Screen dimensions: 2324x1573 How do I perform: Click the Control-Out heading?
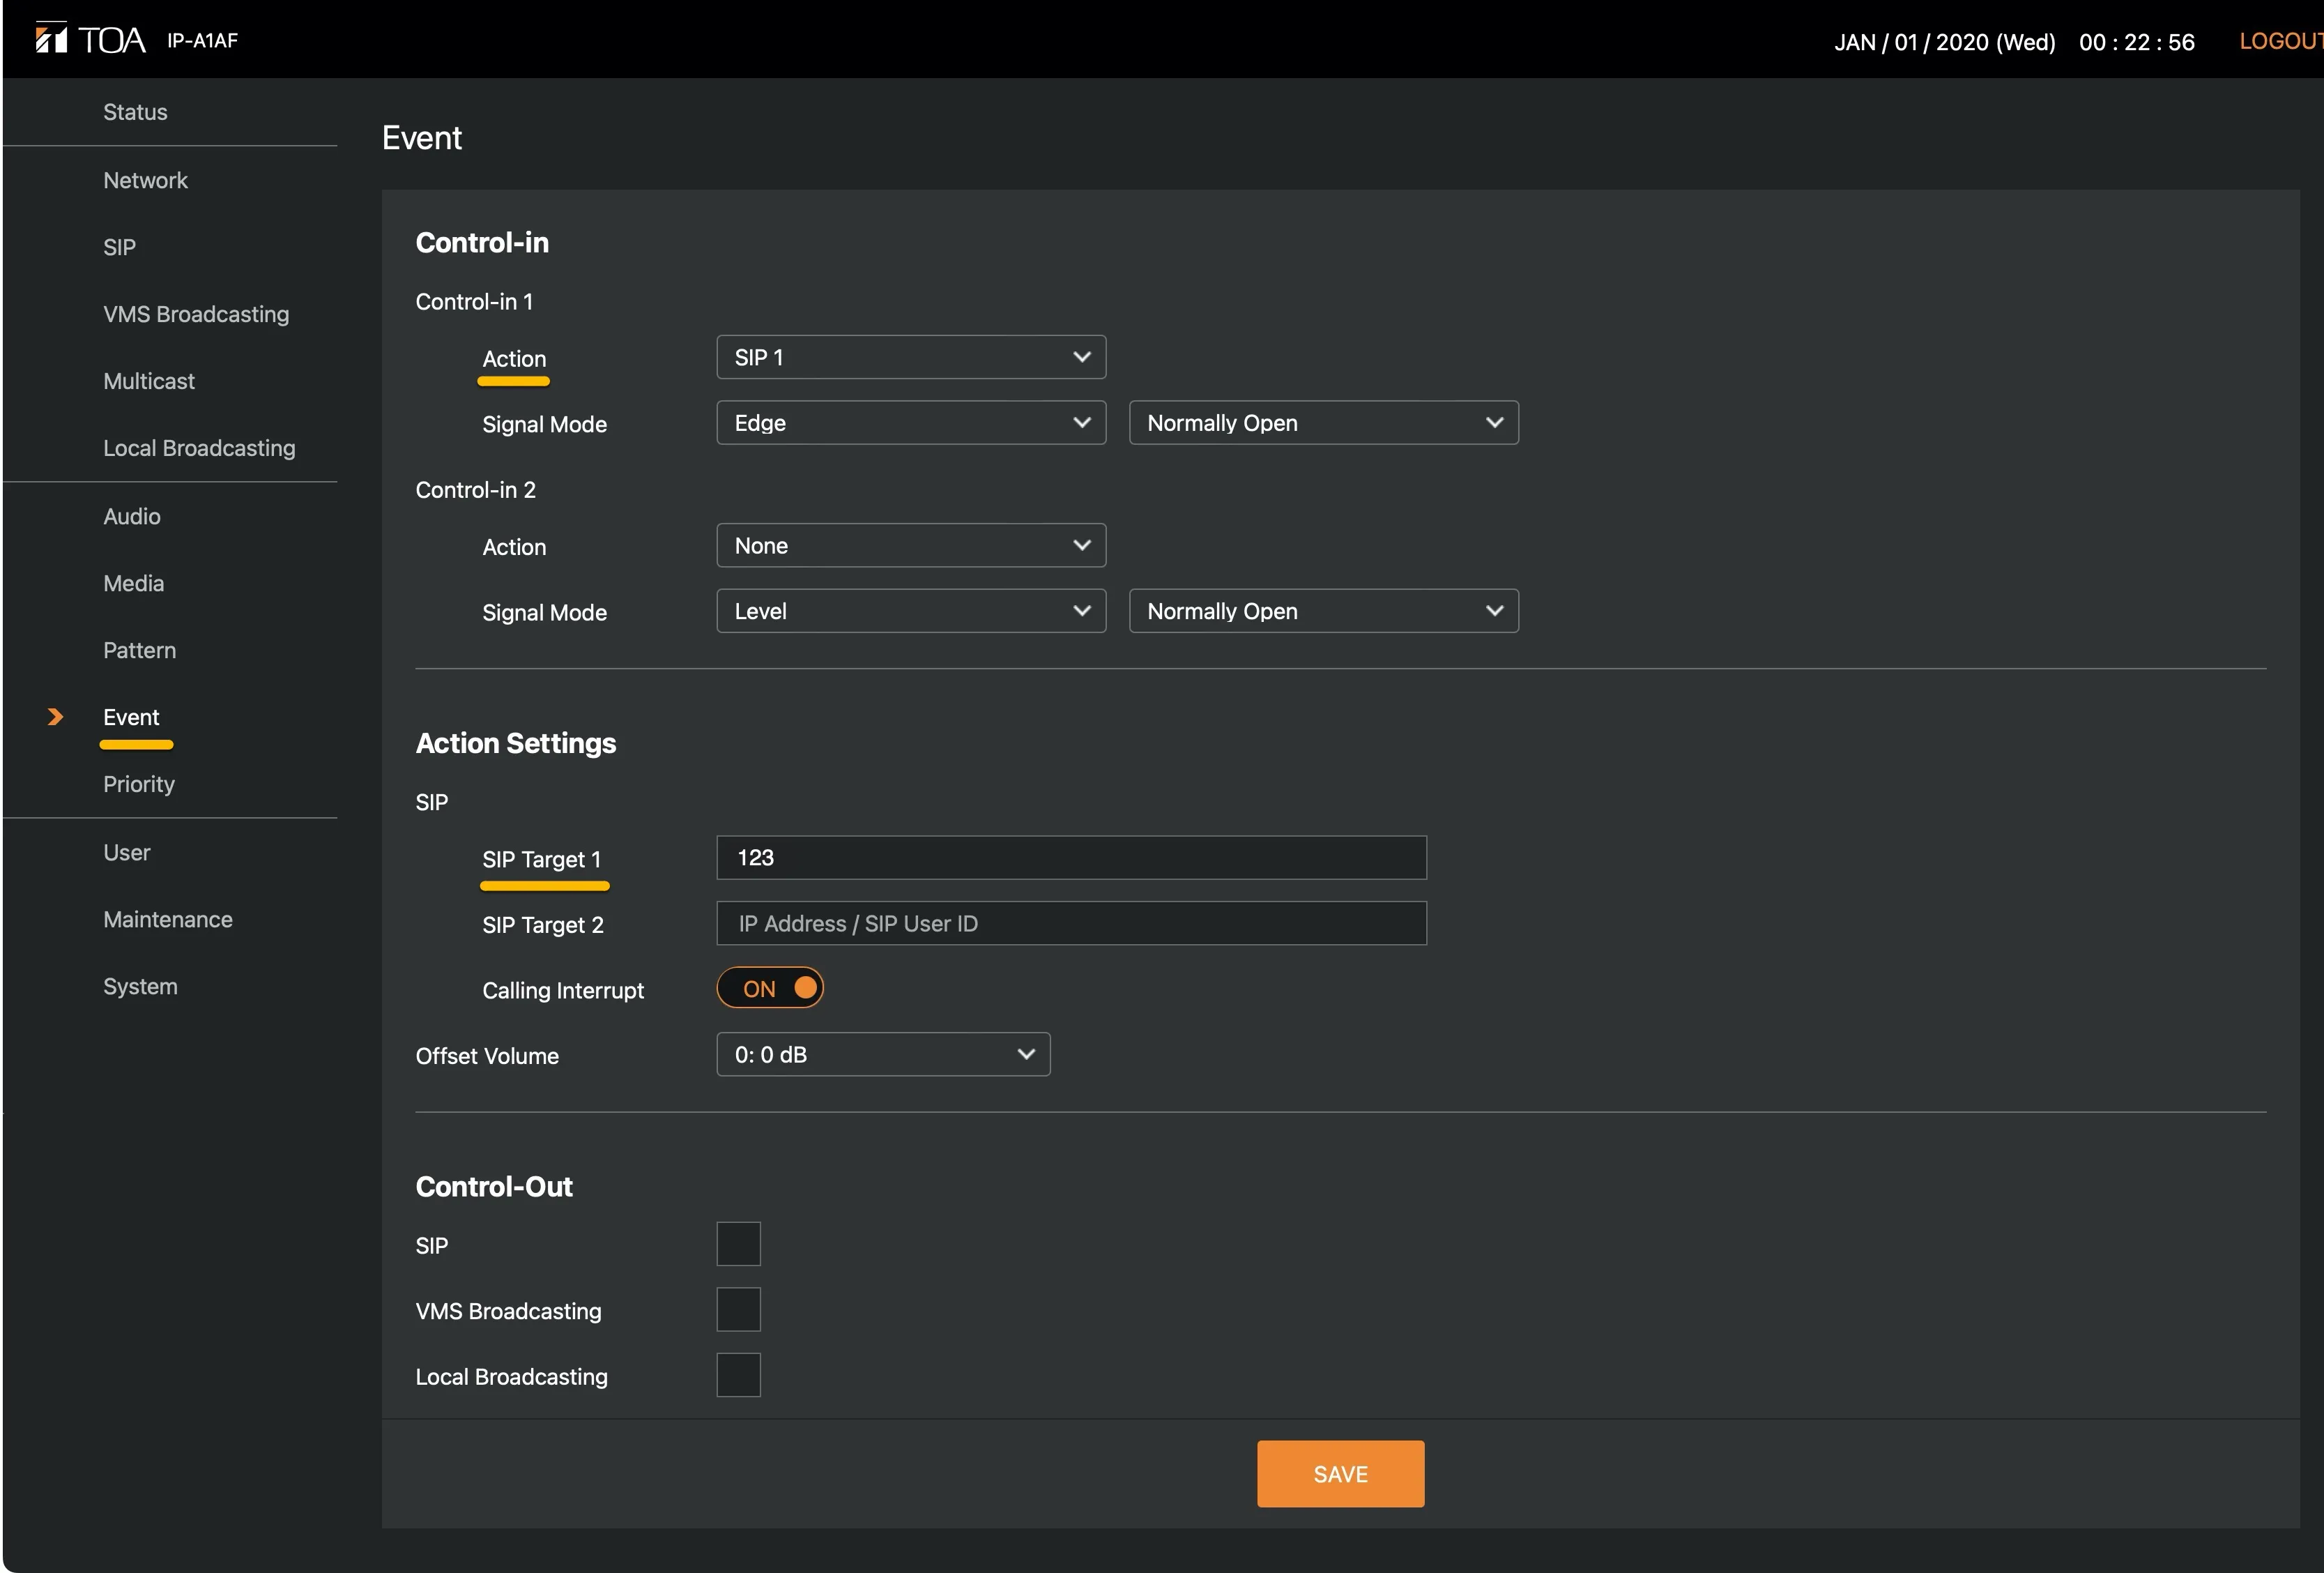click(x=494, y=1186)
